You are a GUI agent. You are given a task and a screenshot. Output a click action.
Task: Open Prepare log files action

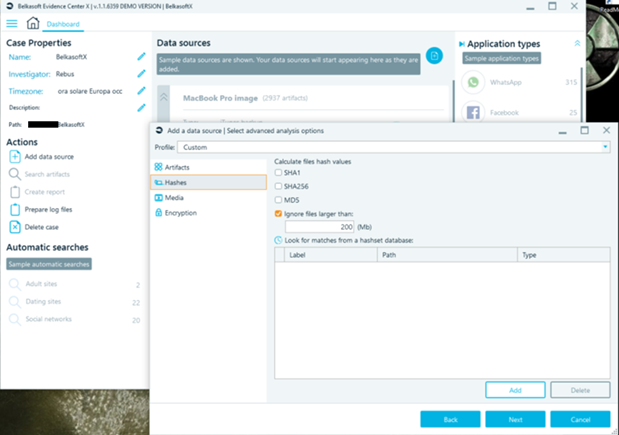coord(48,210)
